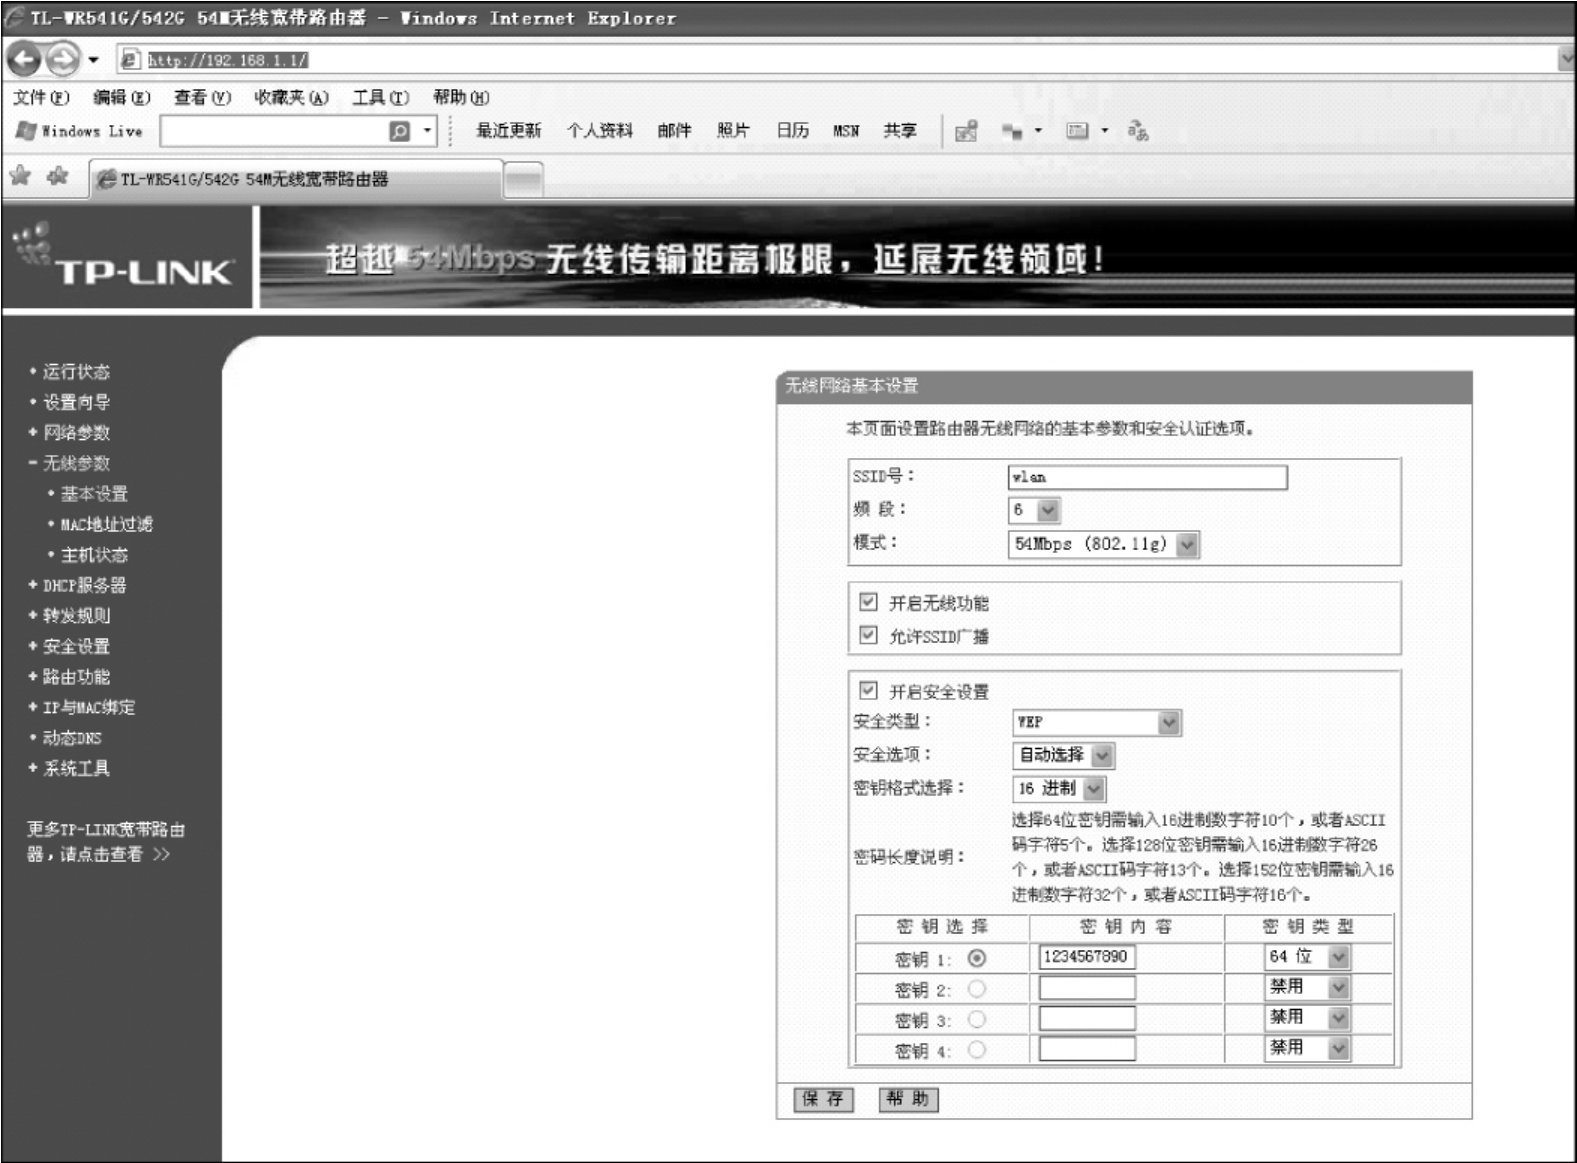Open 动态DNS in the sidebar
The width and height of the screenshot is (1577, 1163).
click(72, 738)
